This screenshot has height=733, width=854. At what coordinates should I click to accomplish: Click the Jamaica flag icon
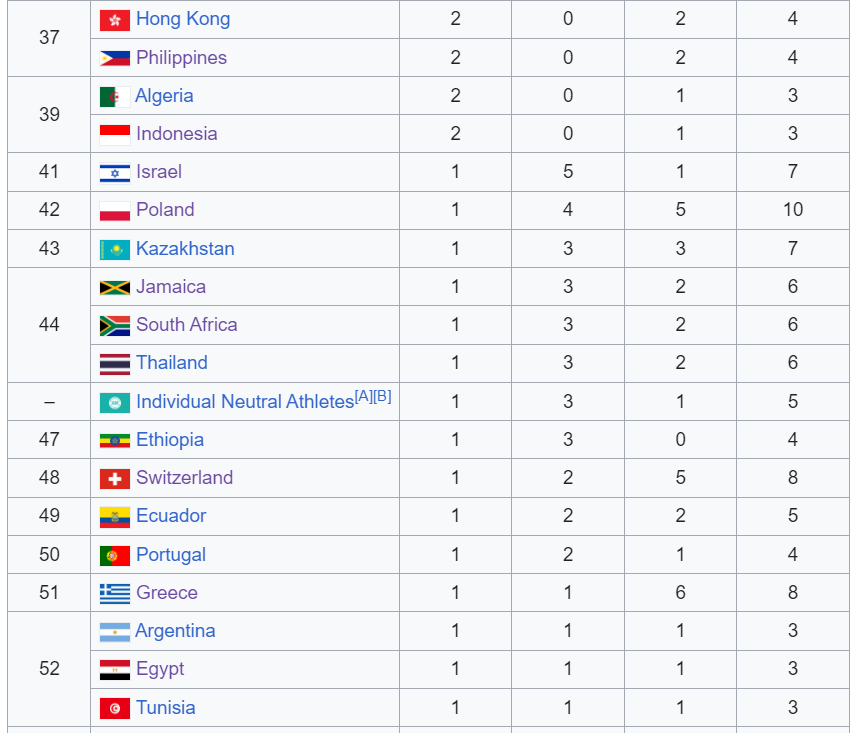115,288
